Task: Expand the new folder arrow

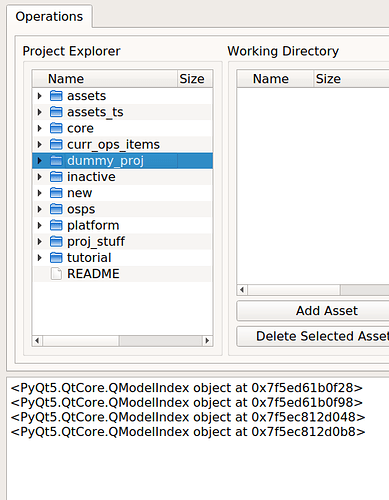Action: tap(40, 193)
